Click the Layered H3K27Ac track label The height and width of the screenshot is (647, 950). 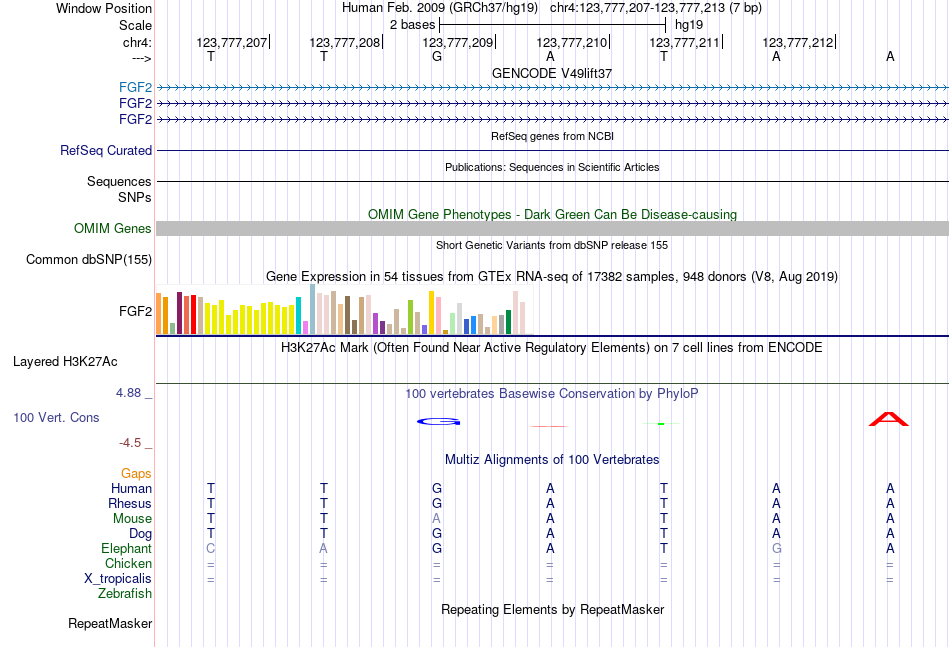point(65,362)
